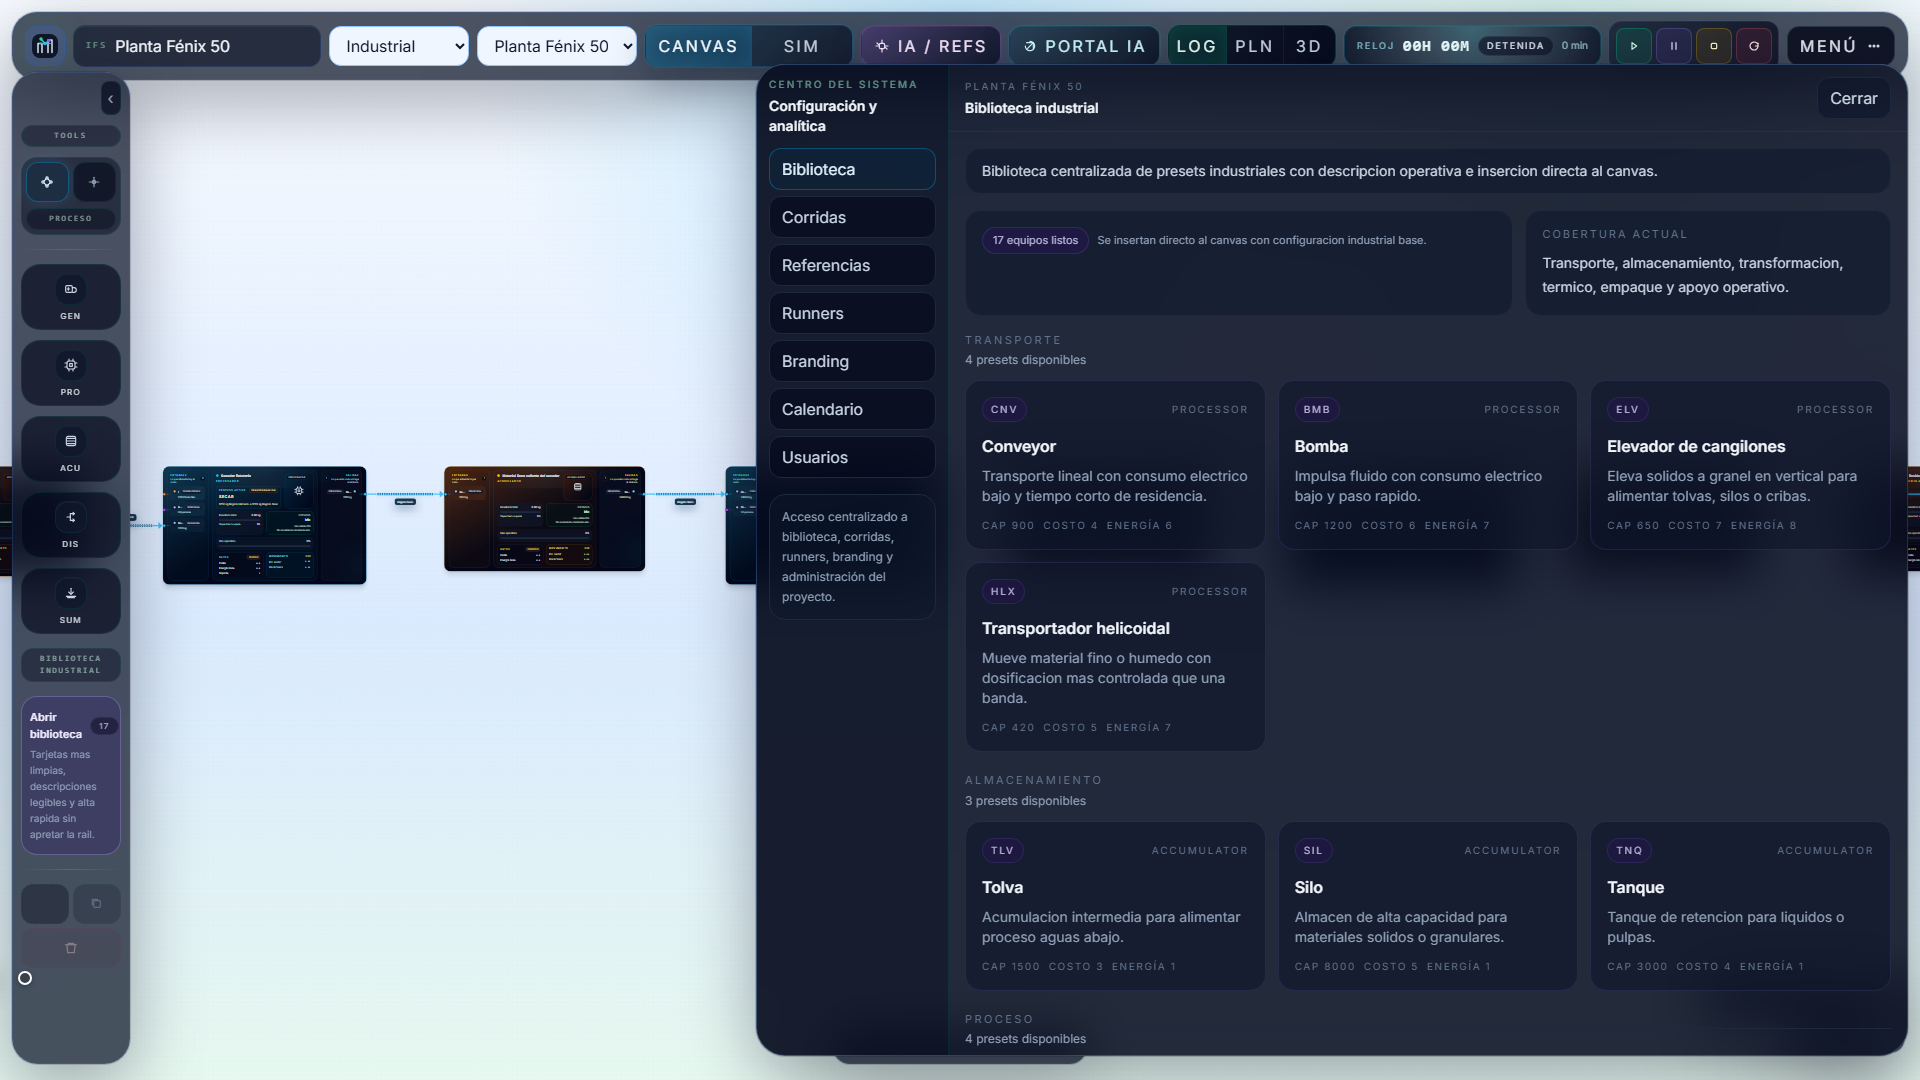1920x1080 pixels.
Task: Open the Planta Fénix 50 dropdown
Action: coord(557,46)
